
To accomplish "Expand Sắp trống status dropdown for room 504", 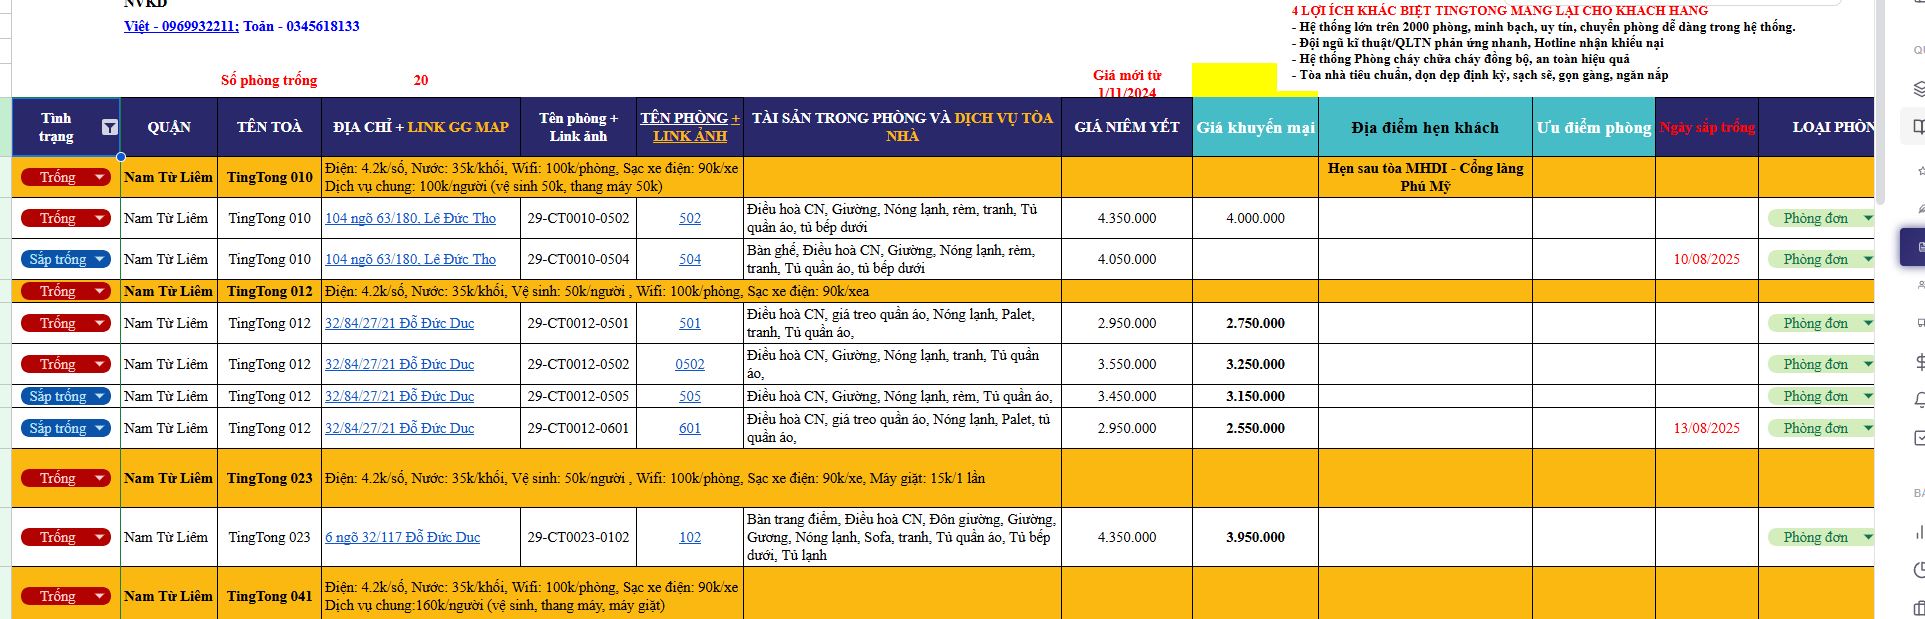I will click(99, 259).
